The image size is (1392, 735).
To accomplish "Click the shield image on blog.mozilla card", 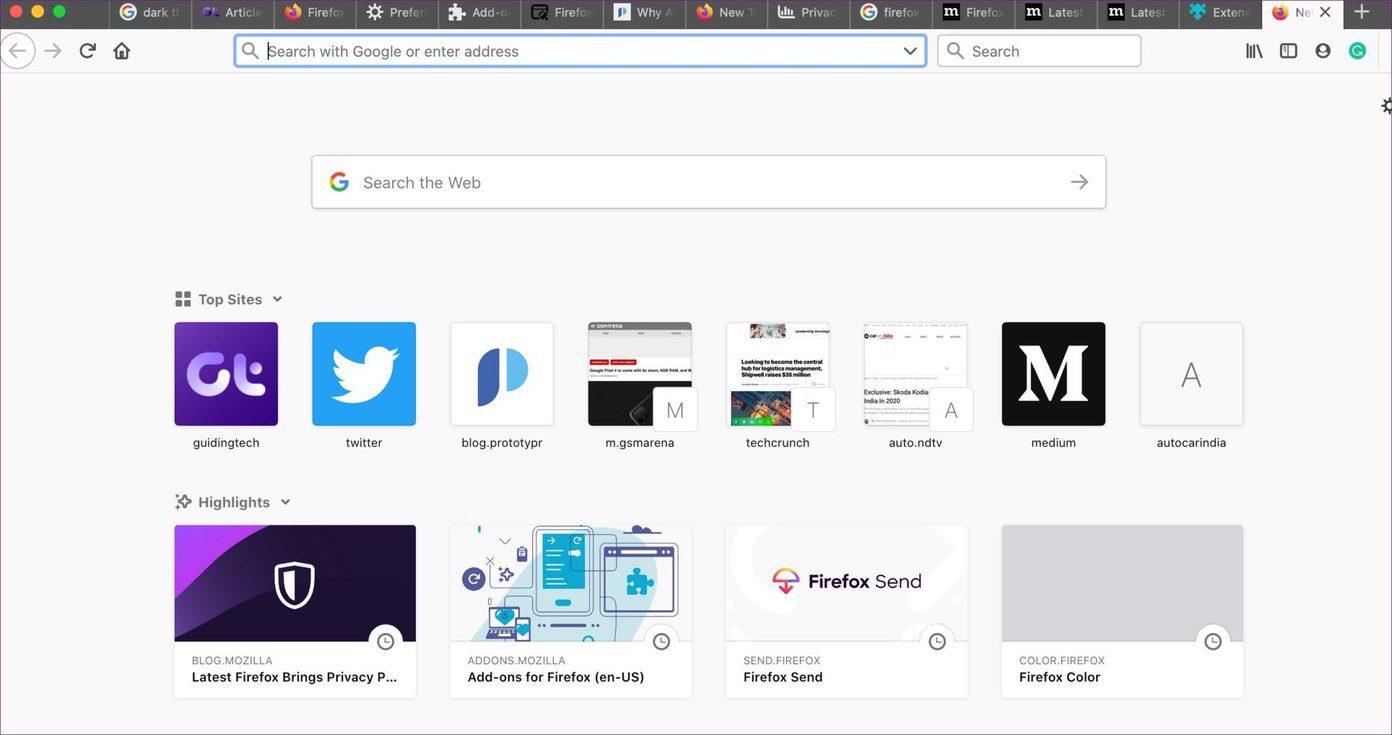I will (295, 583).
